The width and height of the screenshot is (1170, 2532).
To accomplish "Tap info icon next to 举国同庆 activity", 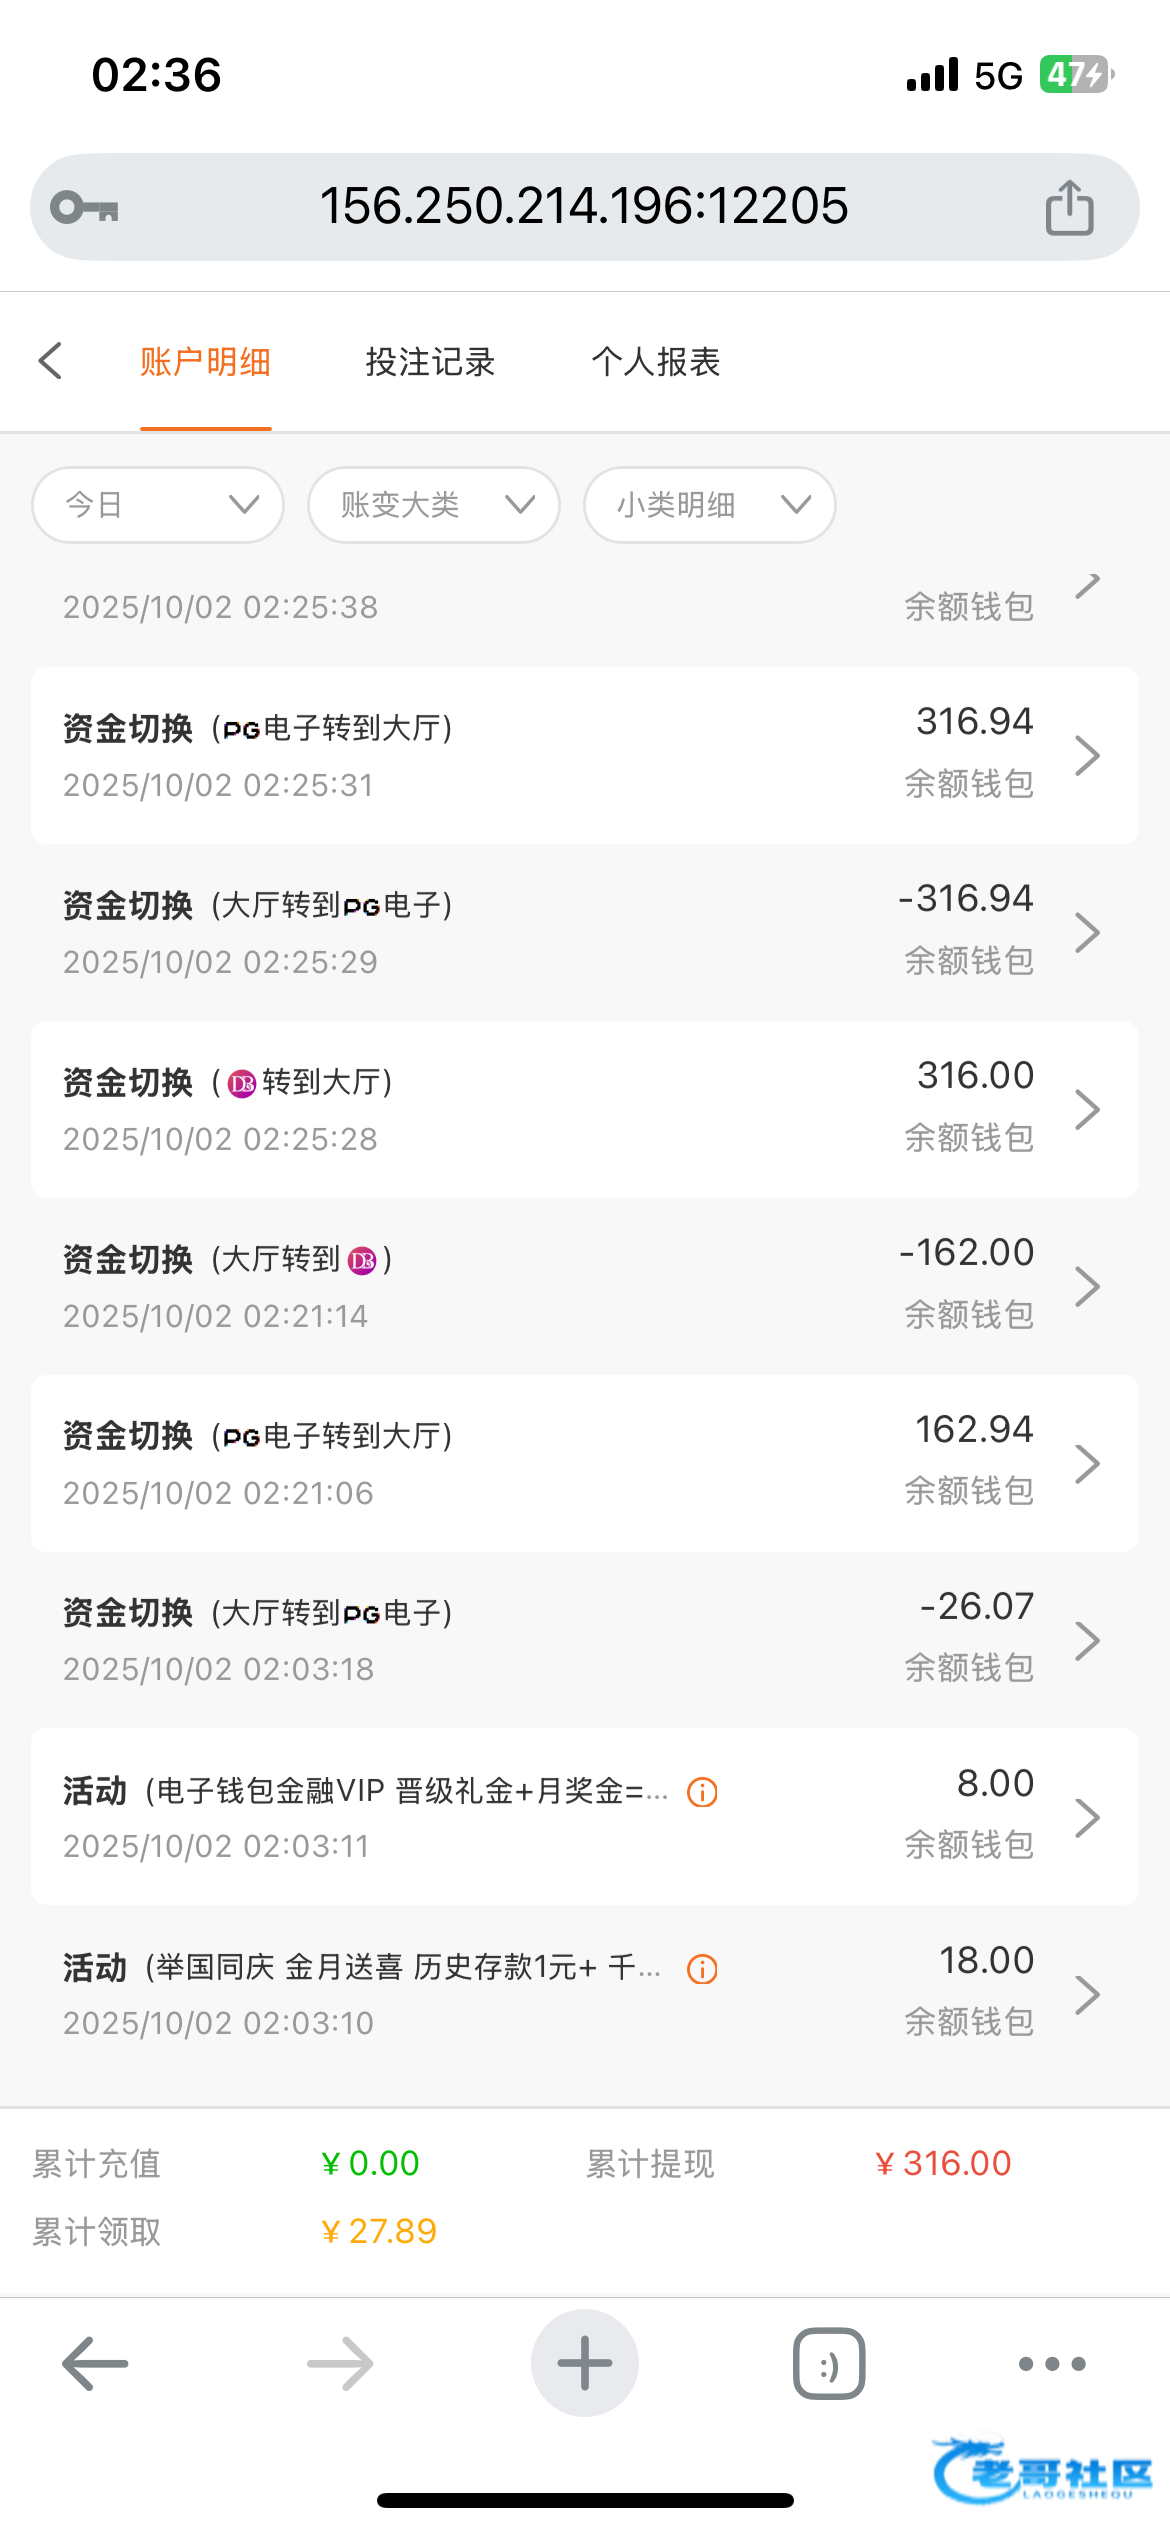I will 702,1969.
